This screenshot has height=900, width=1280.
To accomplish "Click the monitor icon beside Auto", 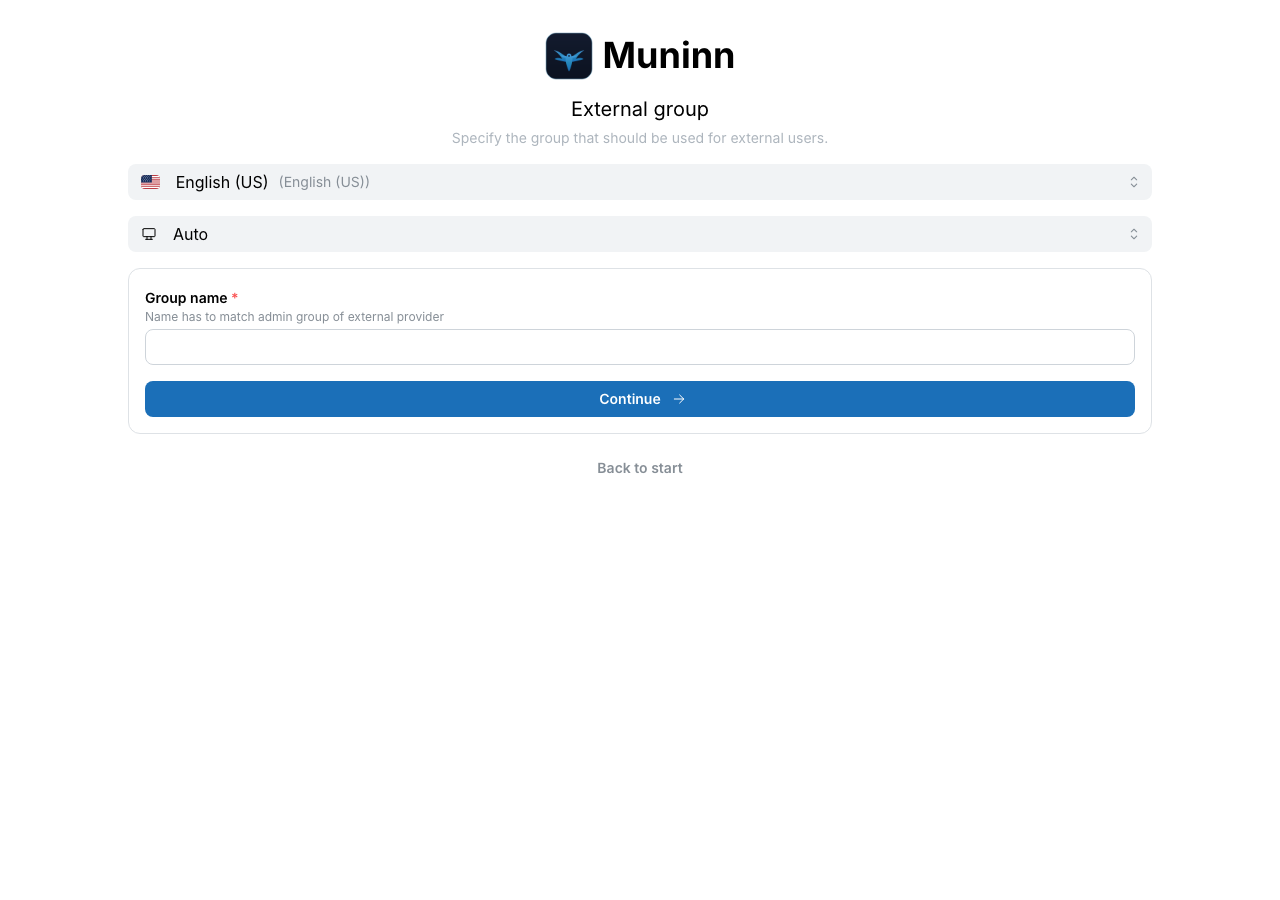I will 149,234.
